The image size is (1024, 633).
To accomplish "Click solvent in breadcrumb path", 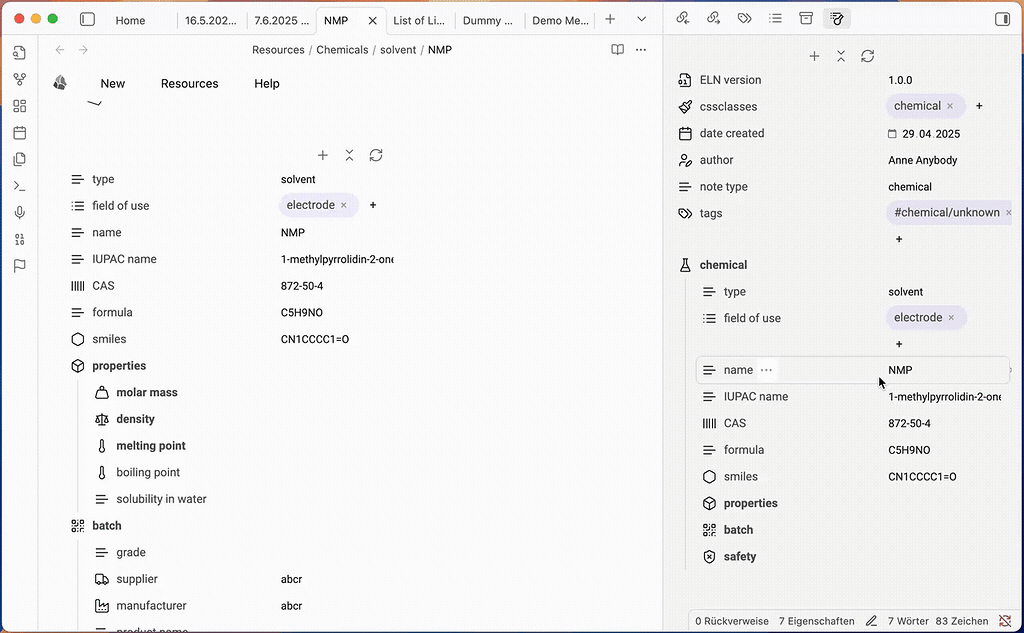I will pos(398,50).
